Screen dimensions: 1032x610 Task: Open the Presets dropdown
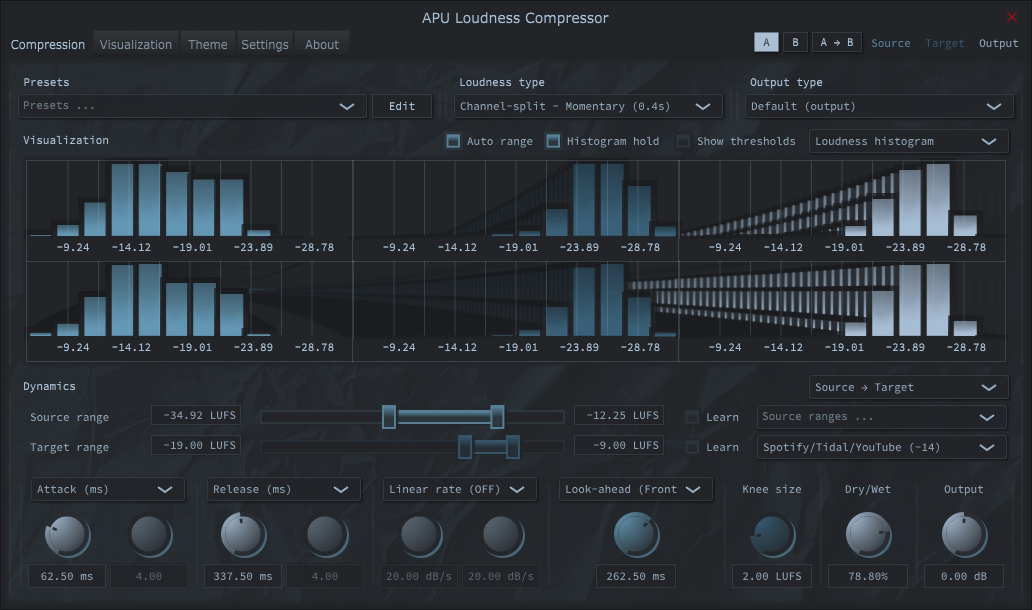tap(190, 105)
